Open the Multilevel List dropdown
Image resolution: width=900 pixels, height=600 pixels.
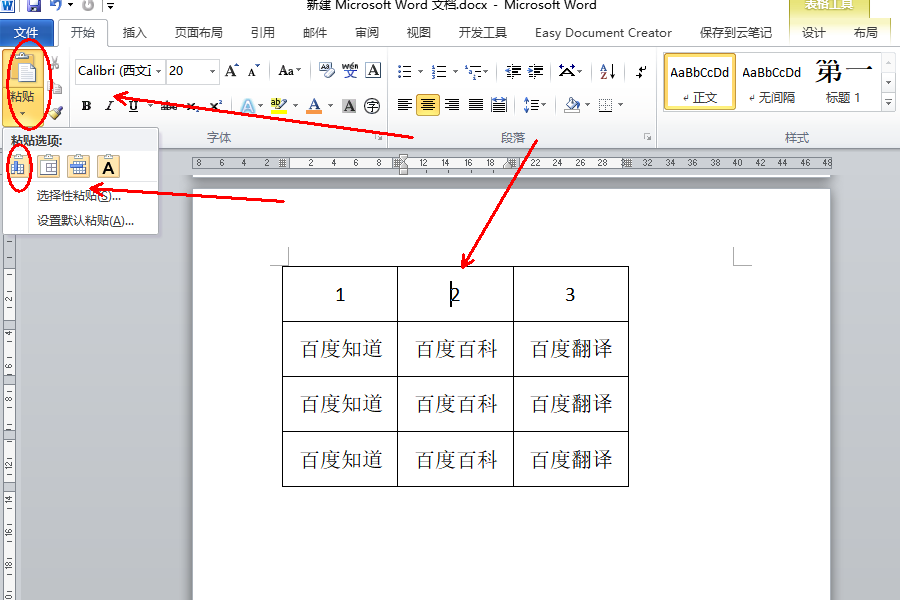[476, 72]
